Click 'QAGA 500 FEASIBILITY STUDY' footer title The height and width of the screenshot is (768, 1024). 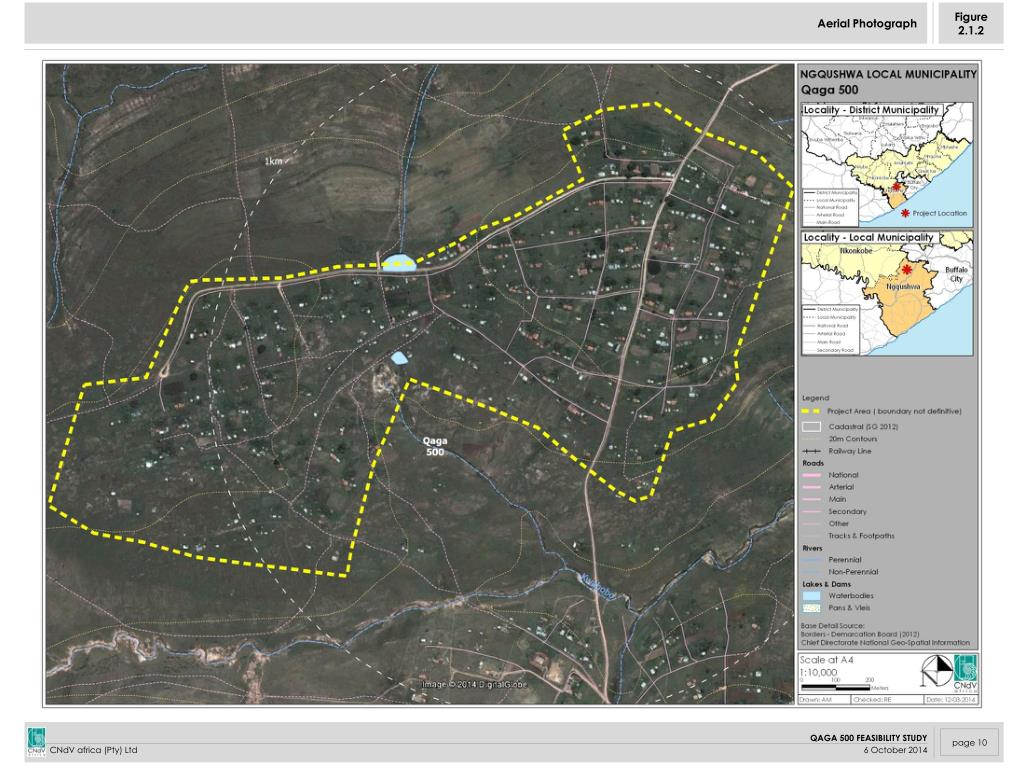click(868, 738)
